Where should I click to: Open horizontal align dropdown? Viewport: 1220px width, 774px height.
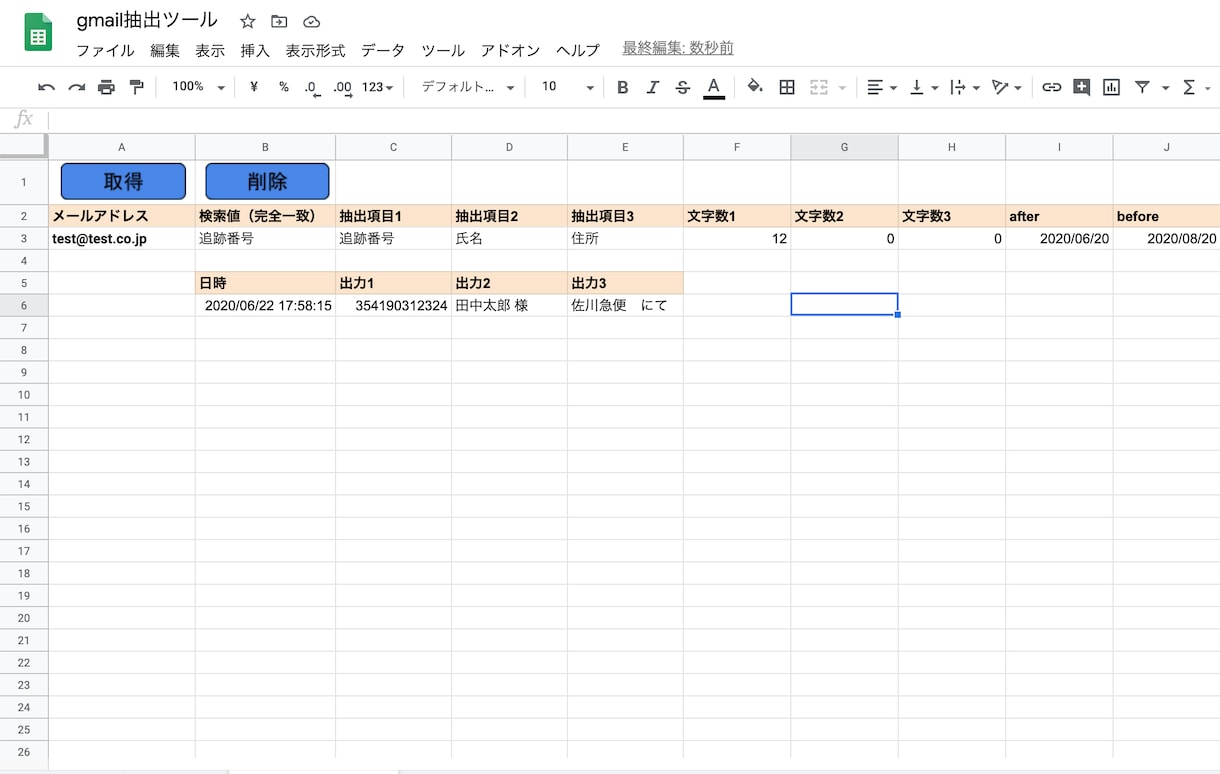882,88
